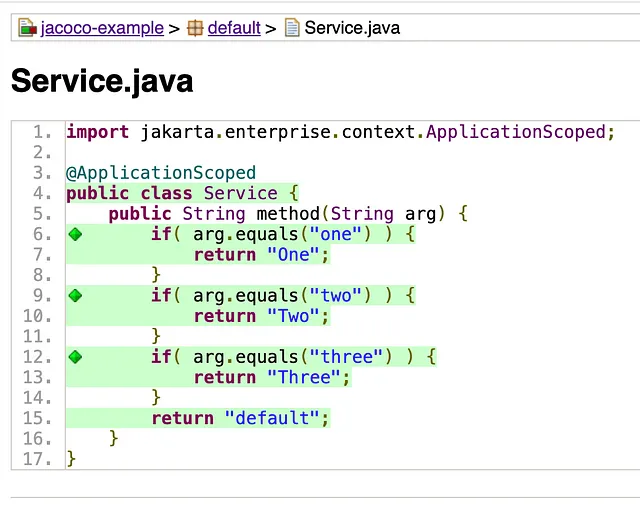The height and width of the screenshot is (508, 640).
Task: Click the return "One" statement
Action: [x=261, y=255]
